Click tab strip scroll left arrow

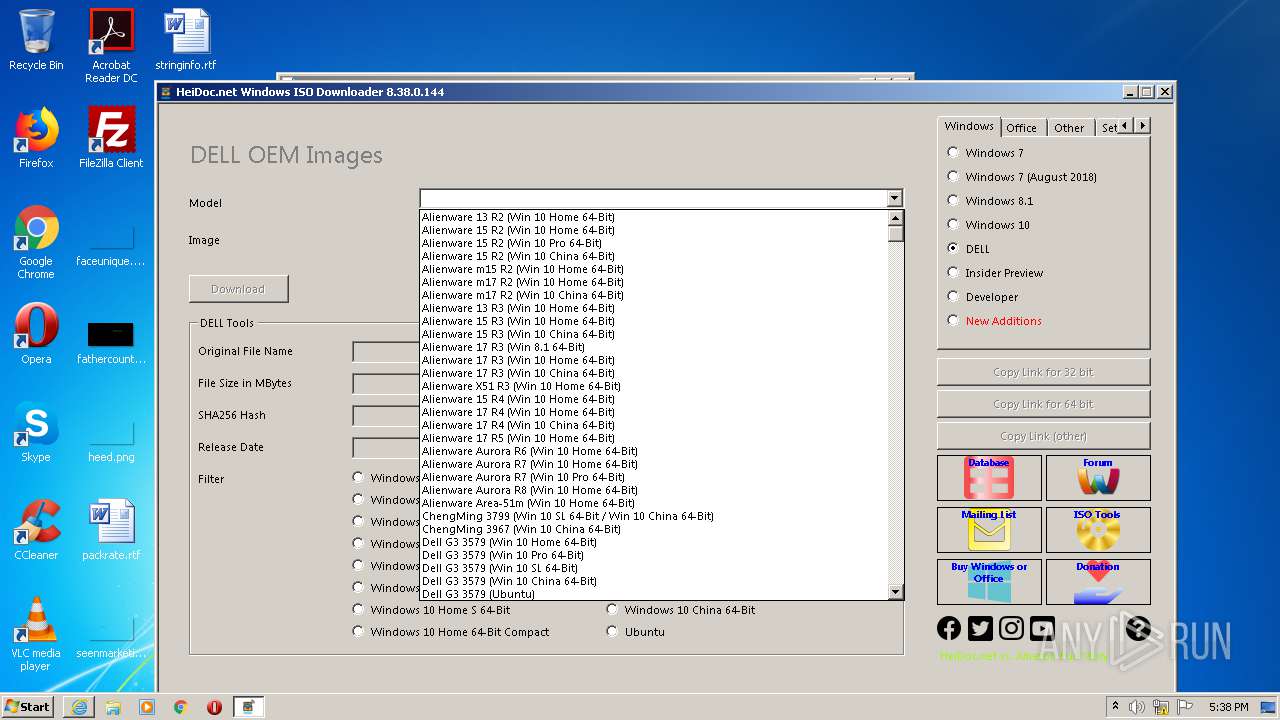[x=1125, y=126]
